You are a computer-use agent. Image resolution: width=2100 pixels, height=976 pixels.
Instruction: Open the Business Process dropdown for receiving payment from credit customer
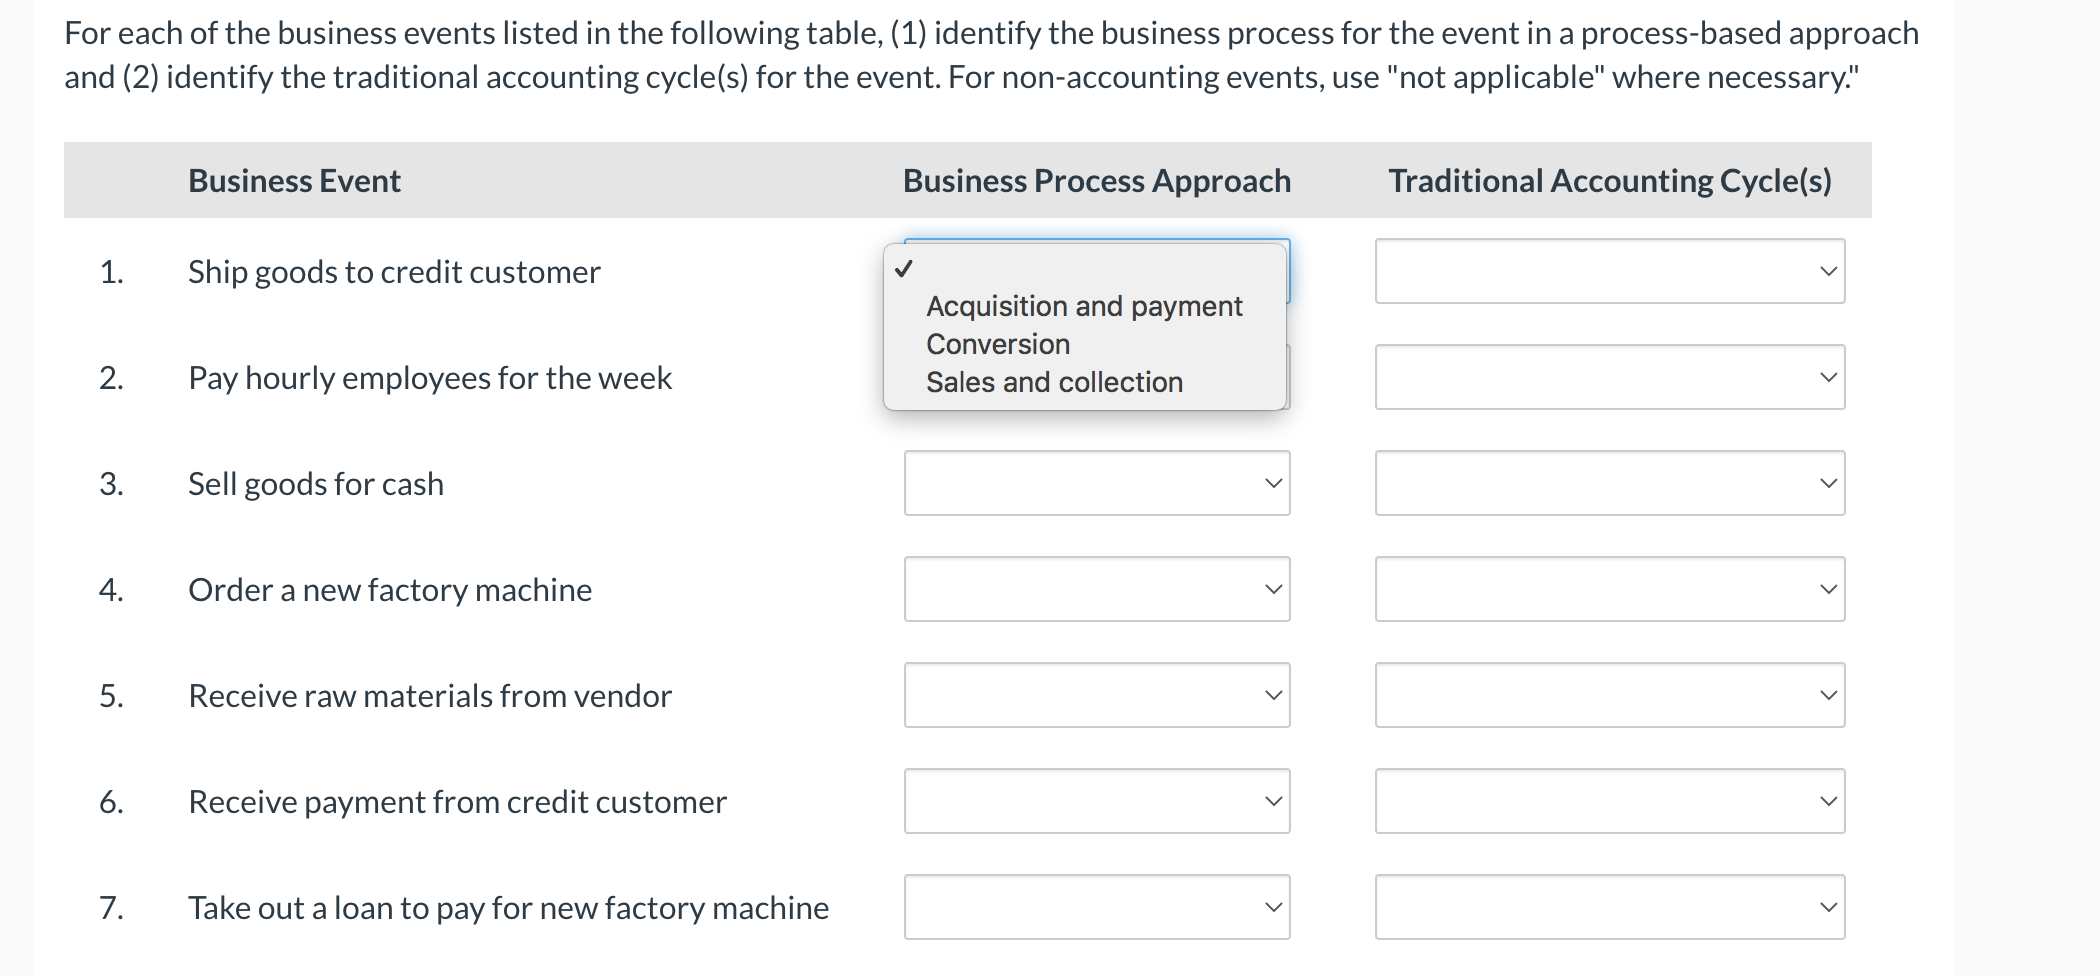(x=1096, y=801)
